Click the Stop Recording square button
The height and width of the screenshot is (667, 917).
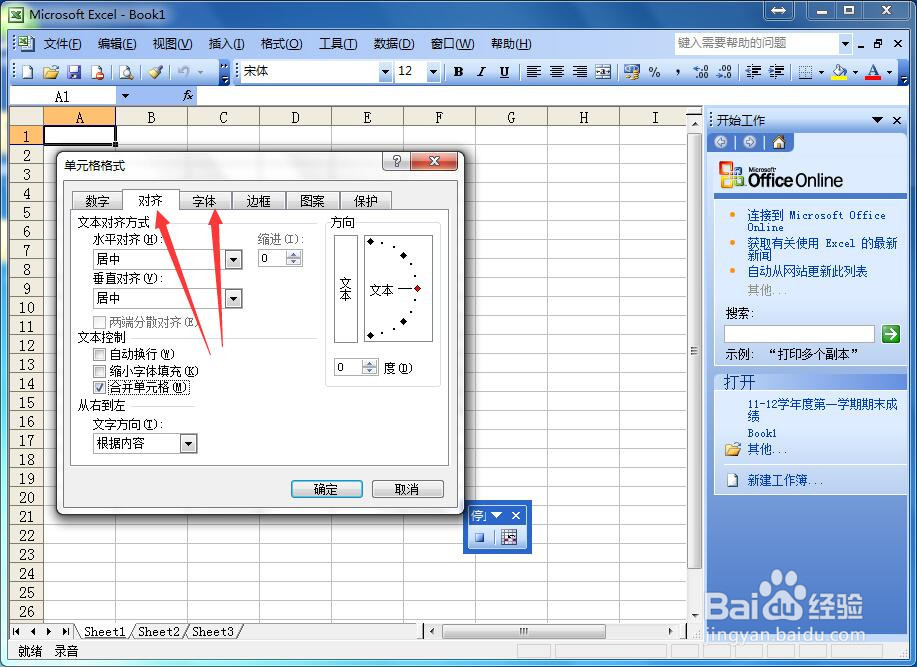click(x=480, y=537)
